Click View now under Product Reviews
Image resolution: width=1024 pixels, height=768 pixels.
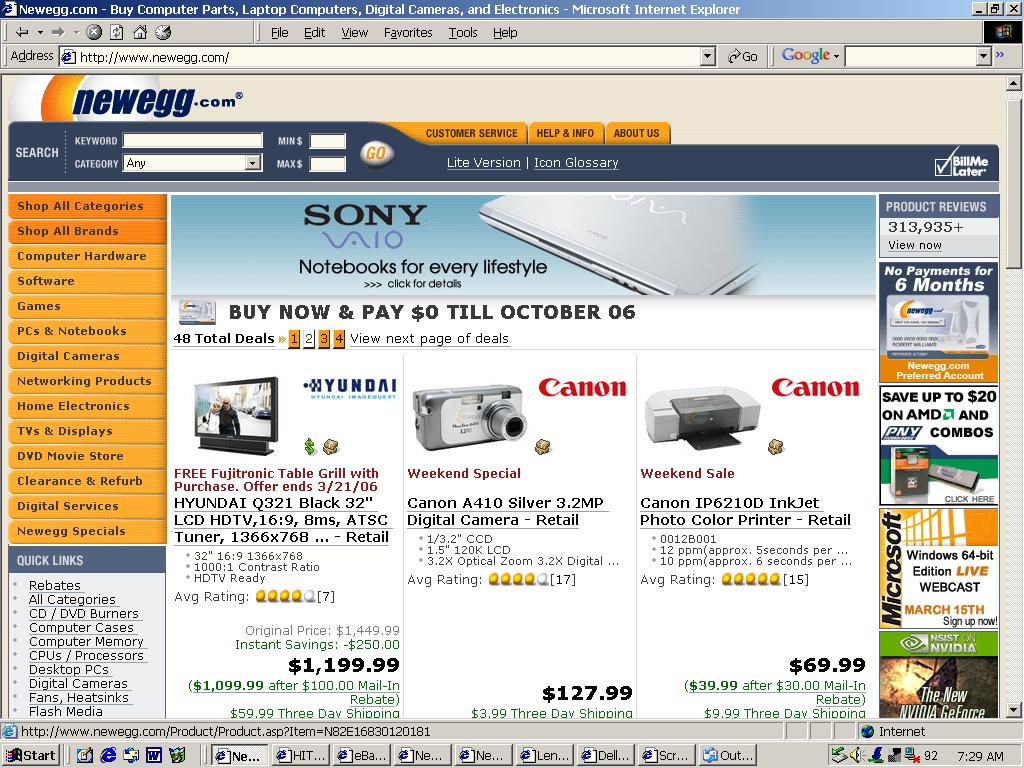[x=914, y=246]
